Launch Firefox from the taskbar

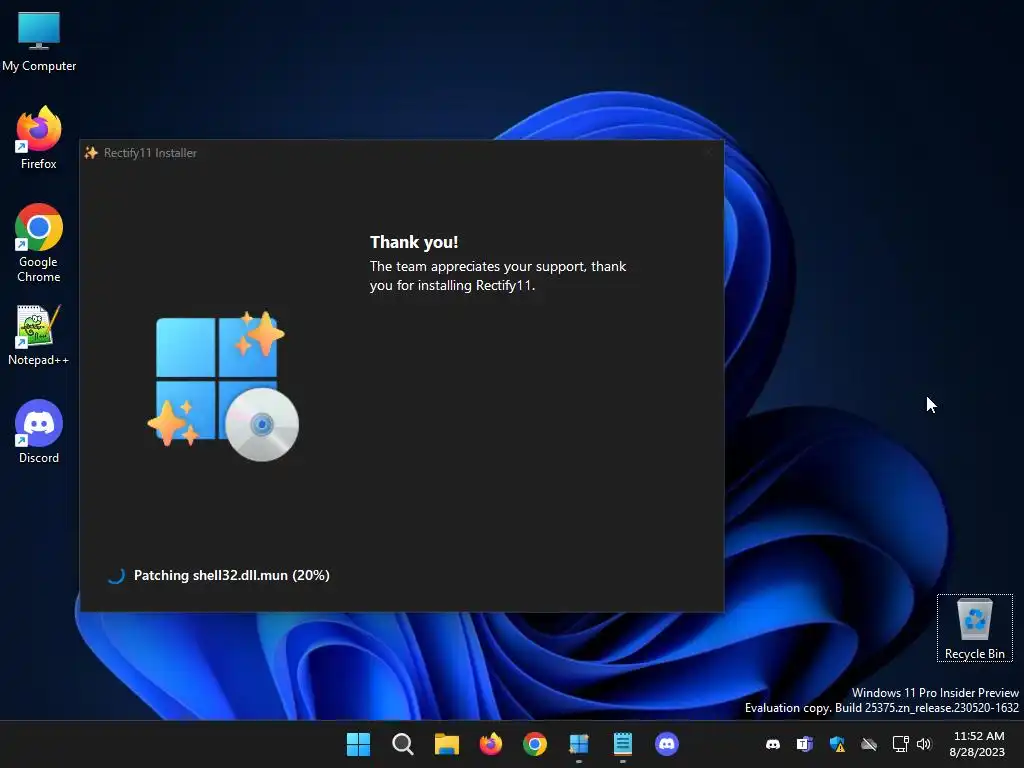click(490, 744)
